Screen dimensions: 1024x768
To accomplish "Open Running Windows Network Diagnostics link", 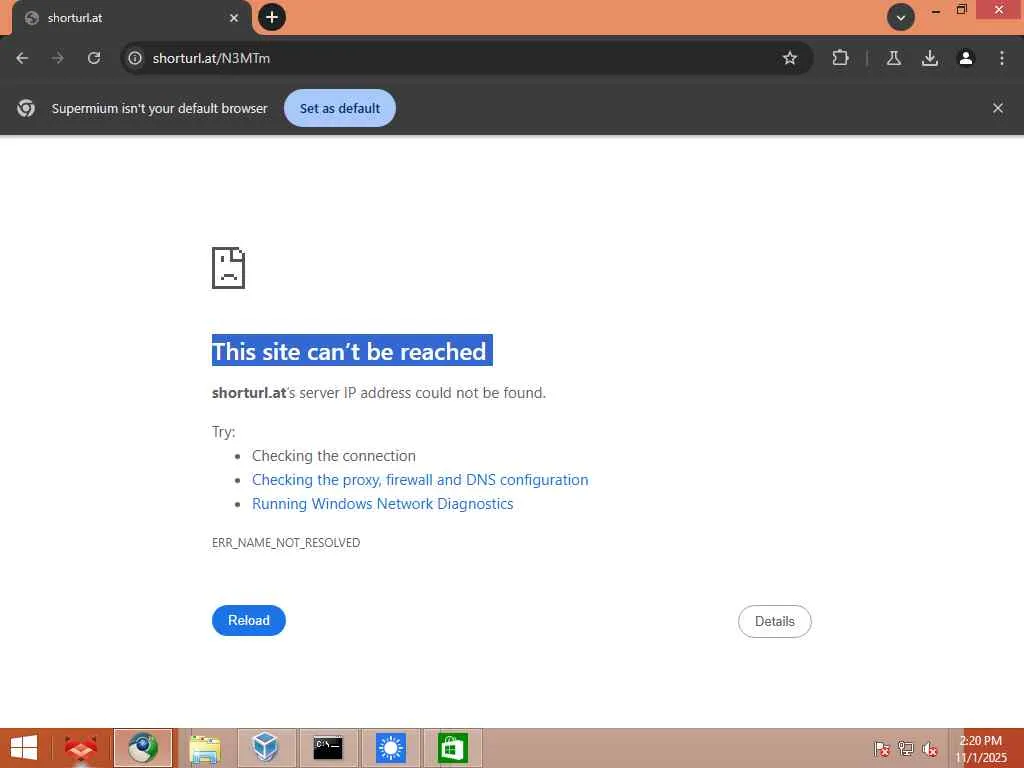I will [383, 504].
